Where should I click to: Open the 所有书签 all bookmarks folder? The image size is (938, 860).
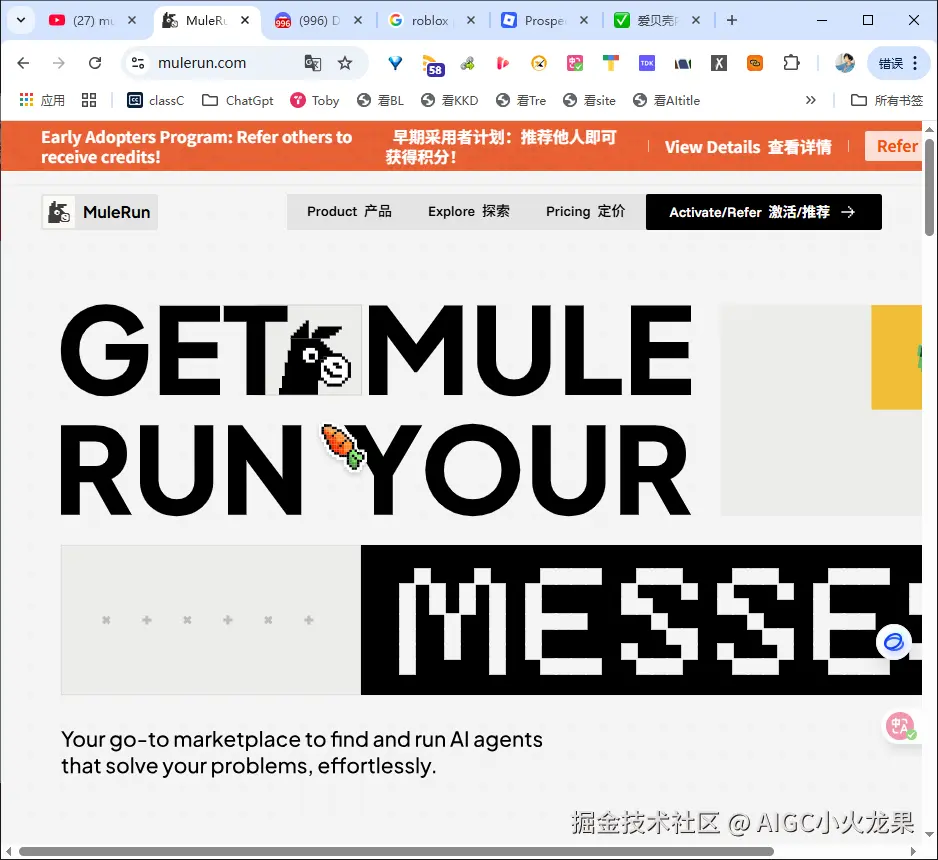887,100
